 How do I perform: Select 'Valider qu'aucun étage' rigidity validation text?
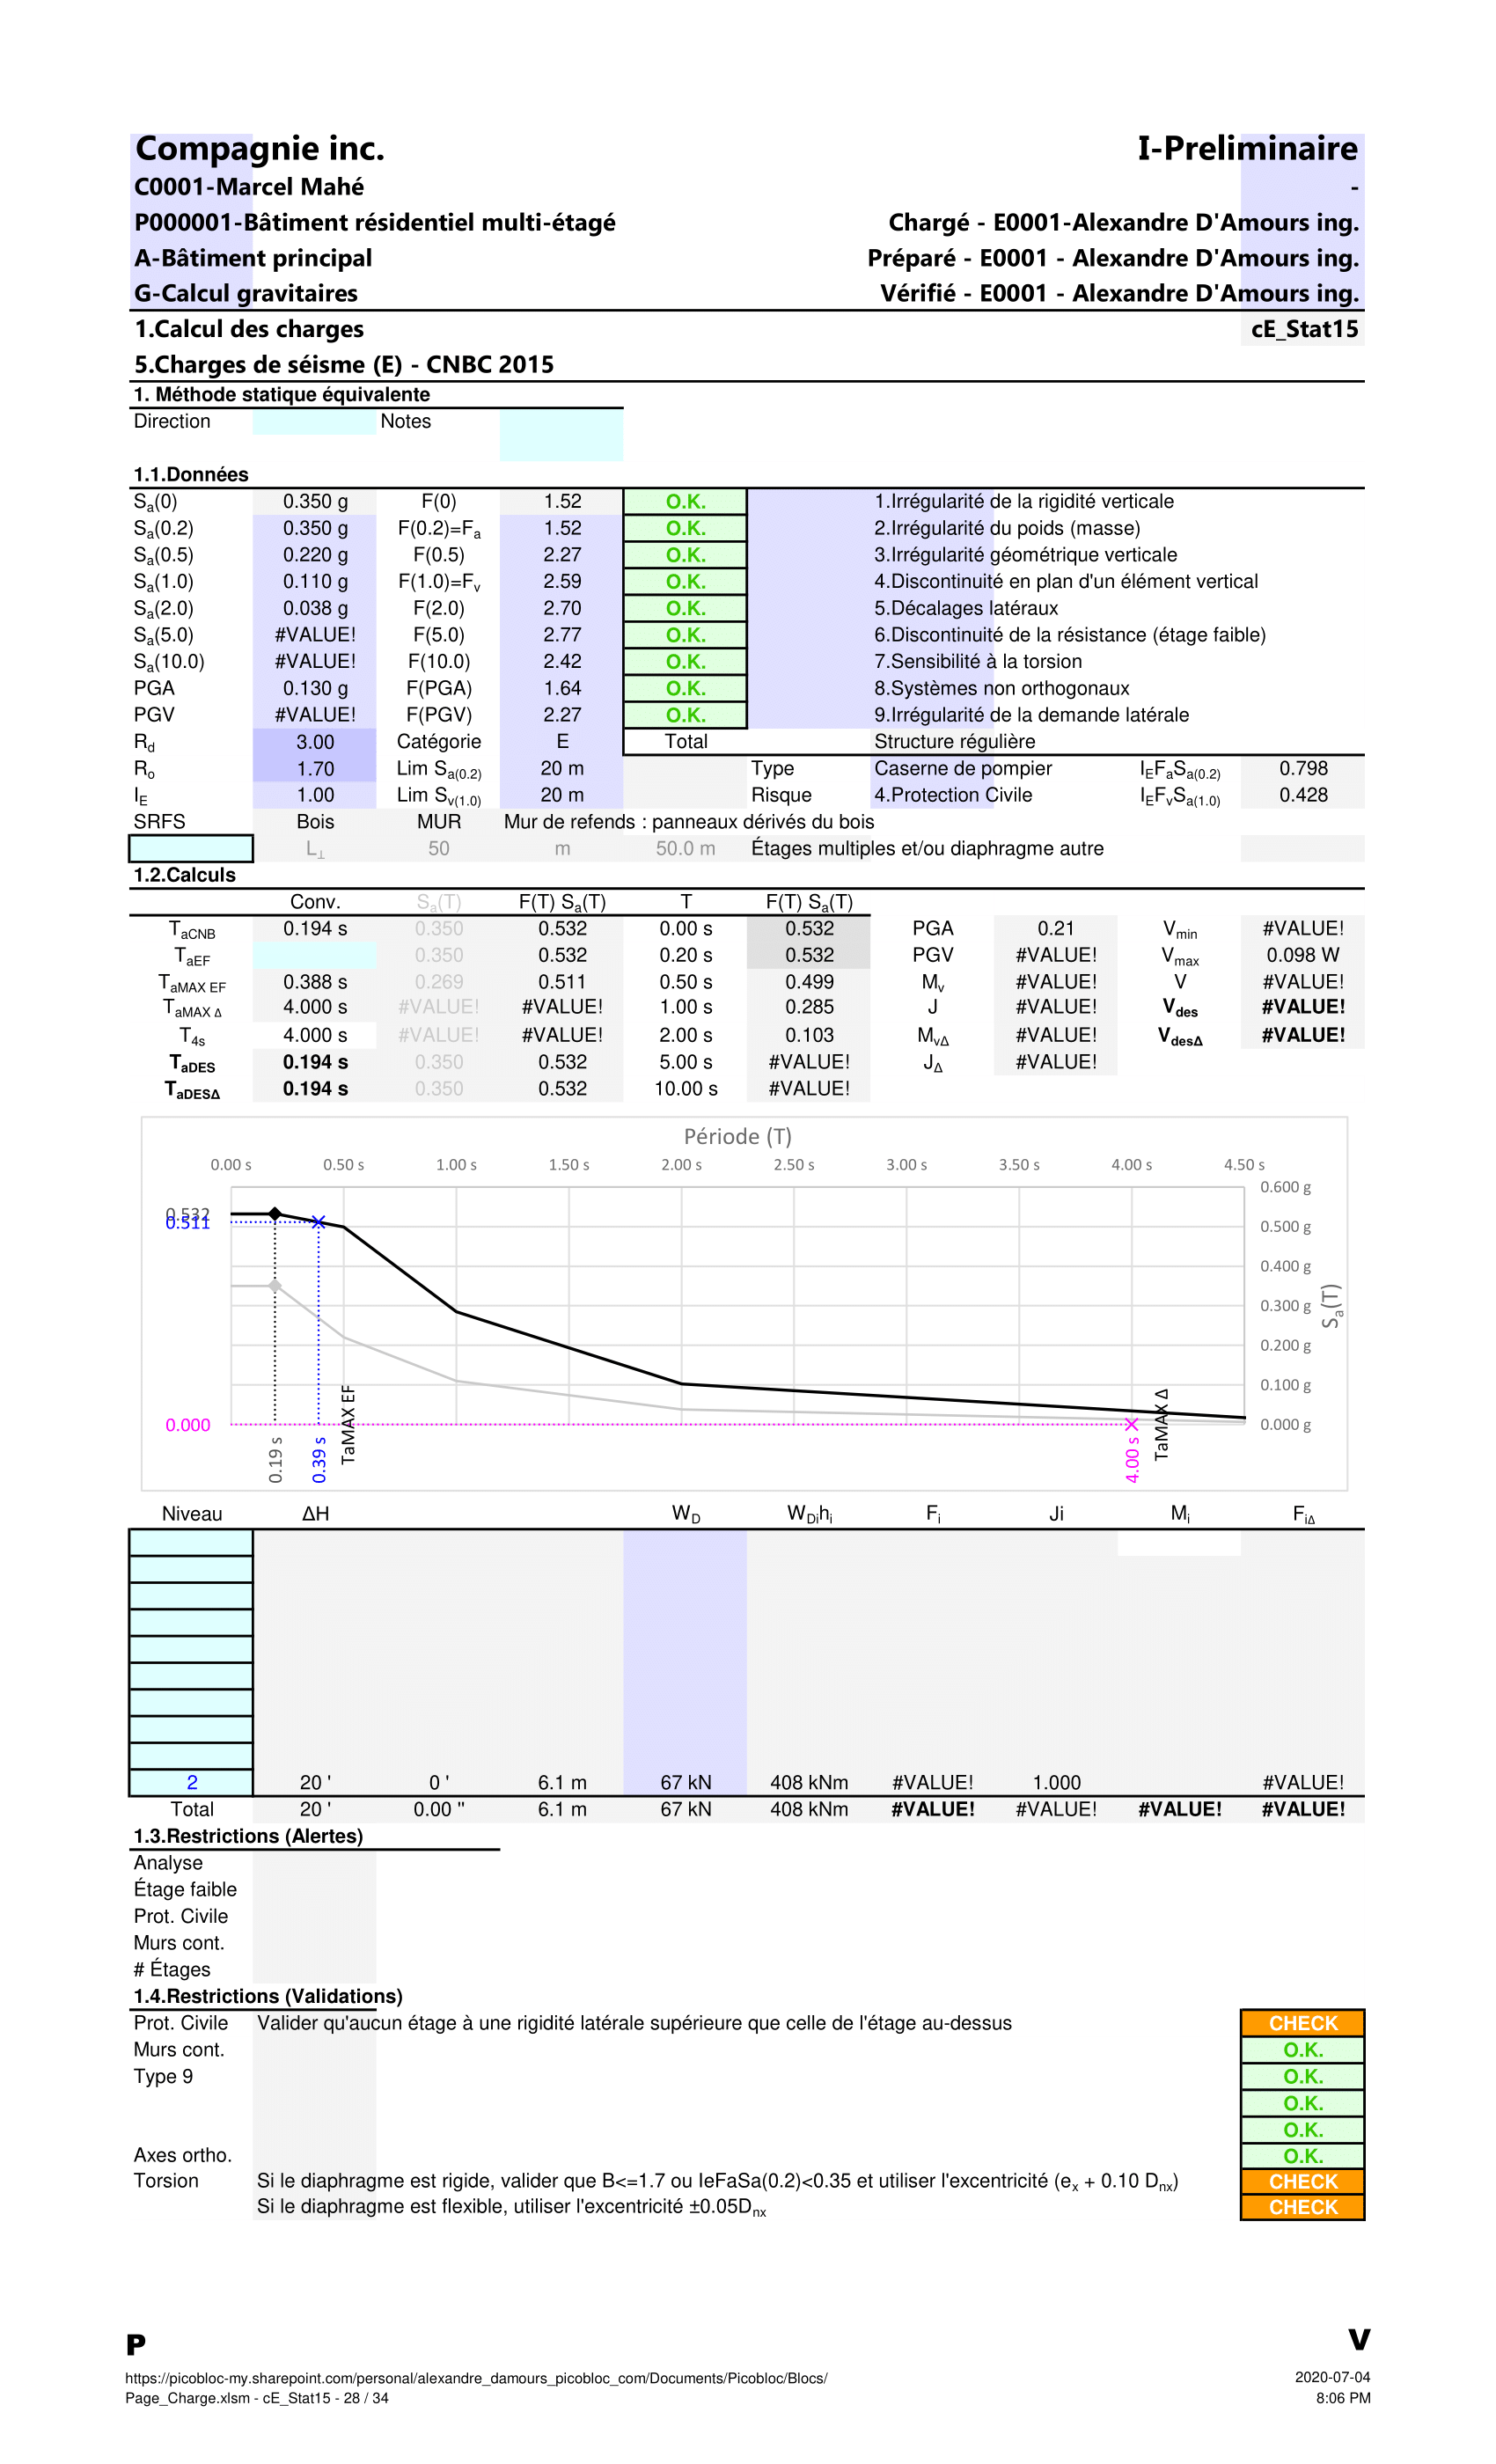point(634,2023)
